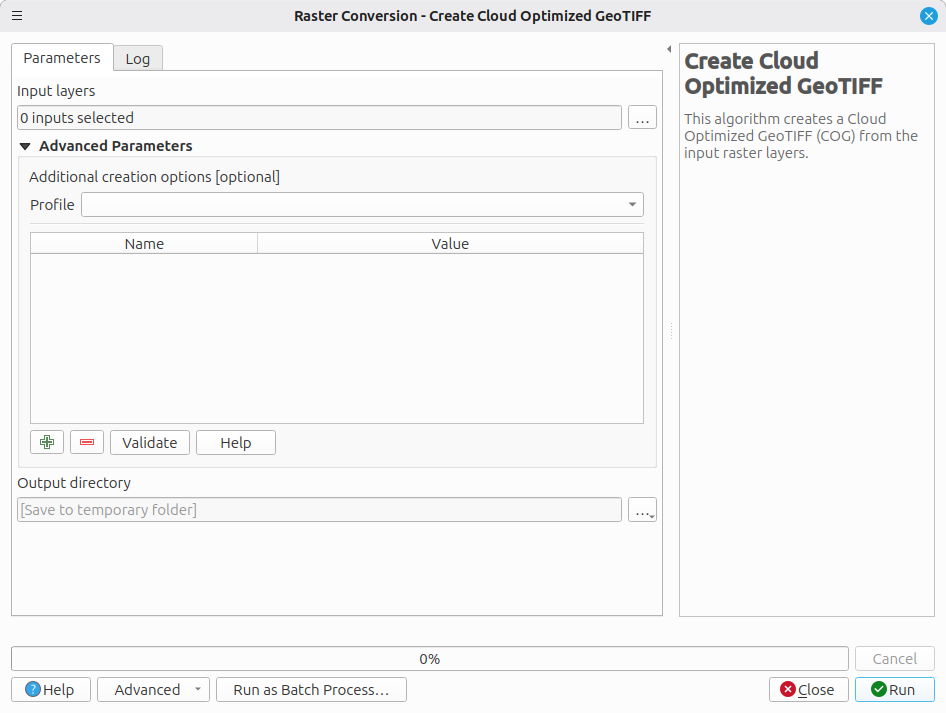Click the Validate creation options button
Screen dimensions: 946x713
[x=149, y=443]
